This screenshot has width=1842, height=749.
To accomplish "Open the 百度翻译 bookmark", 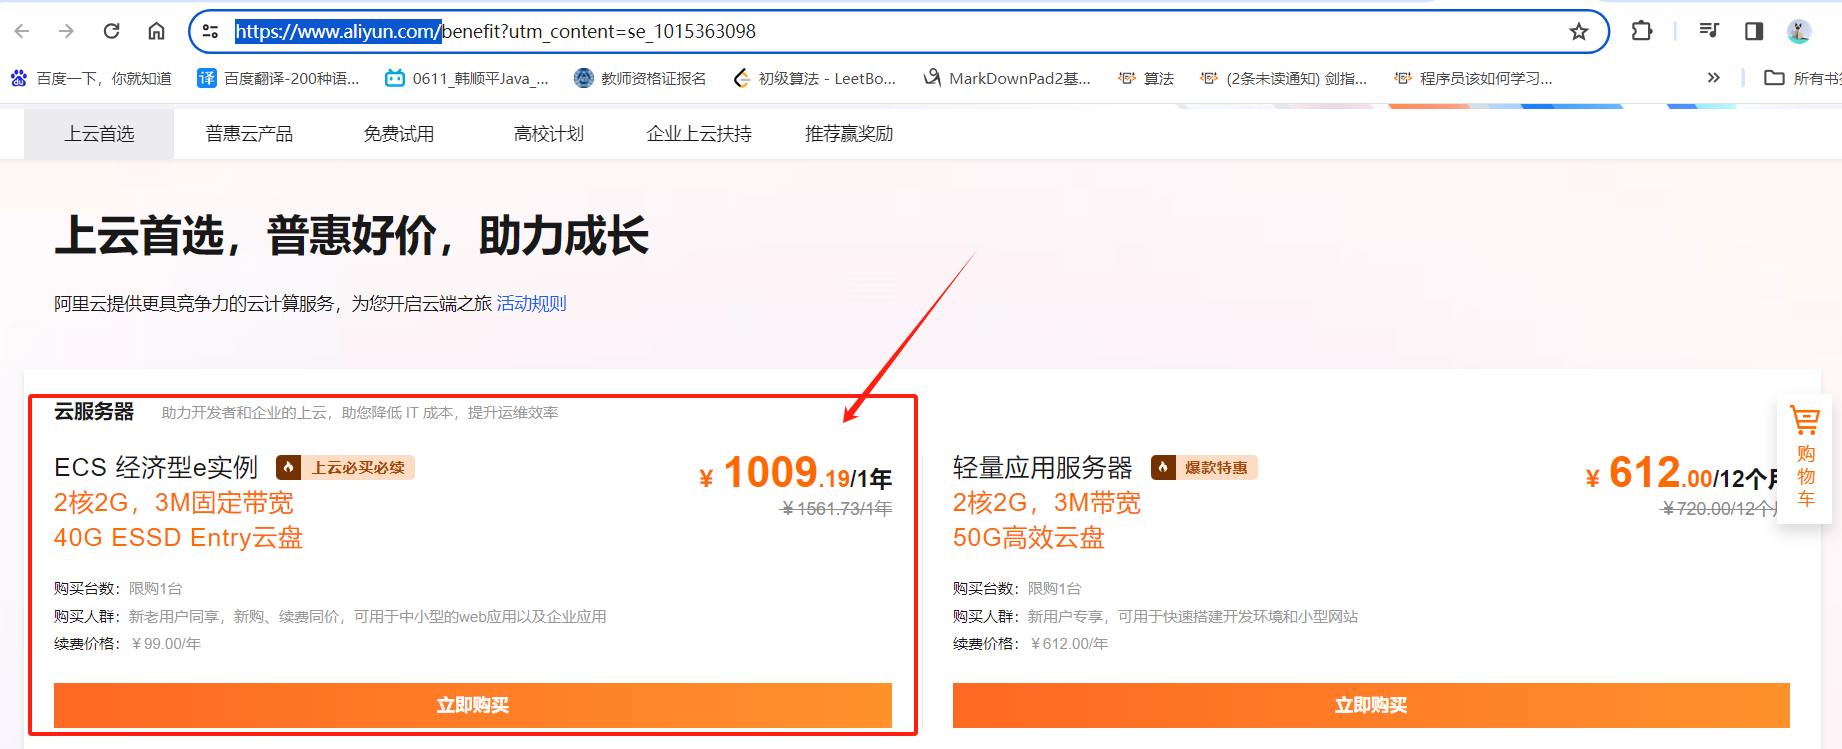I will pos(278,78).
